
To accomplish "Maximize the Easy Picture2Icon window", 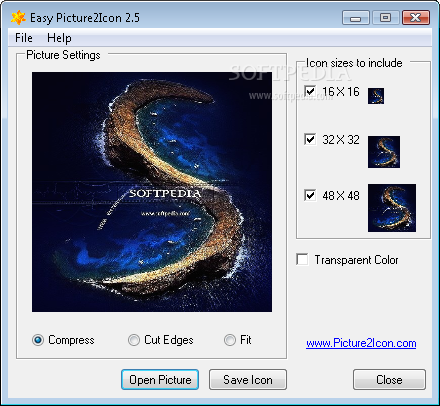I will 385,18.
